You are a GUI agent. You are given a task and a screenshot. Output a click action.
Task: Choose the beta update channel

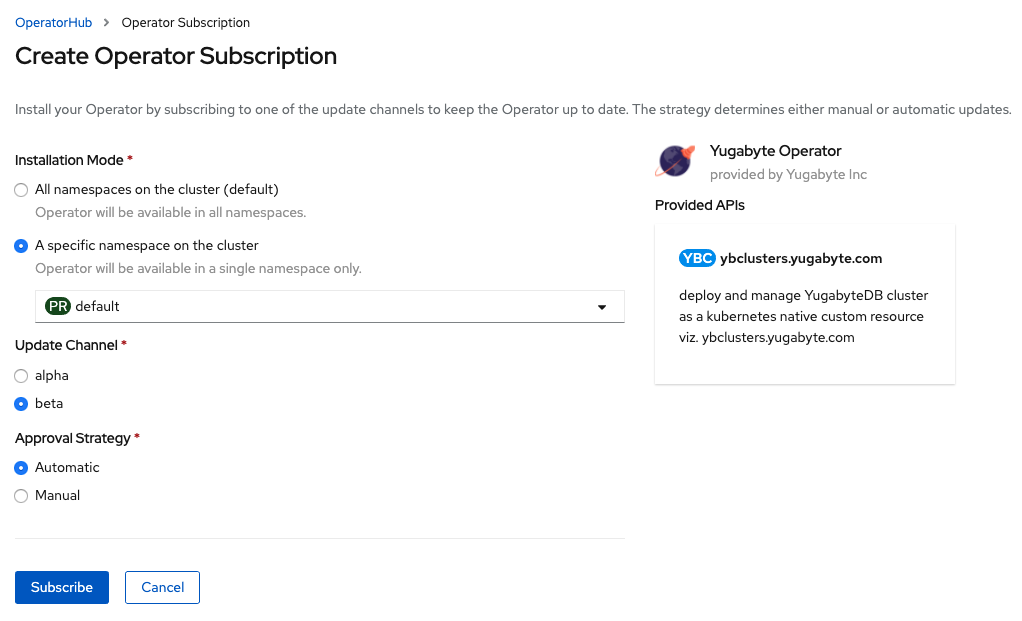(22, 404)
